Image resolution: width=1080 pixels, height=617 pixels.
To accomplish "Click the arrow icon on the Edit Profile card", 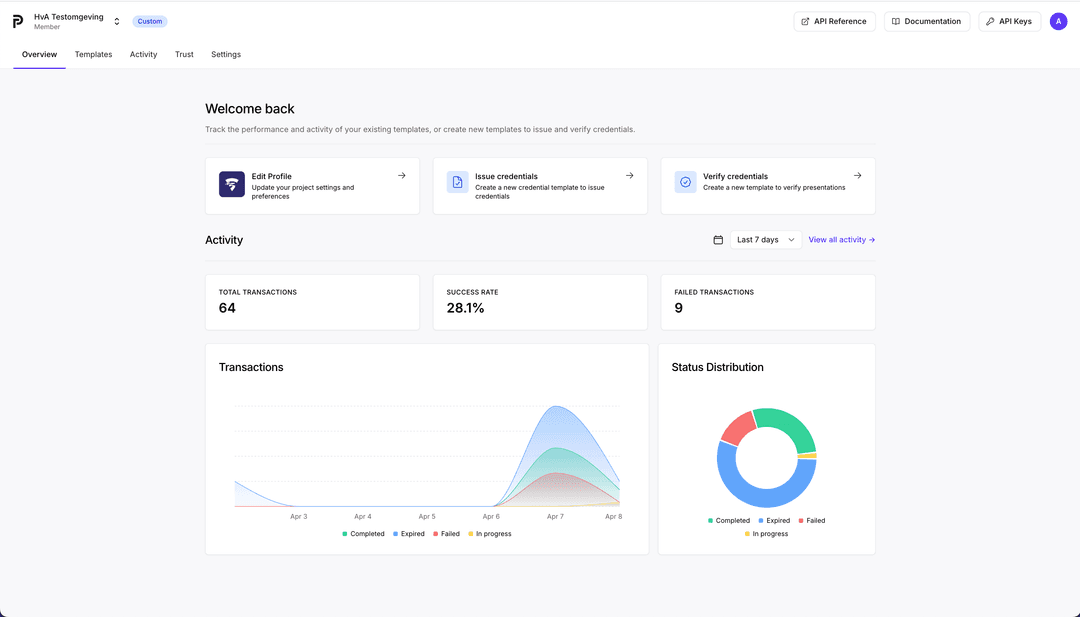I will click(x=404, y=174).
